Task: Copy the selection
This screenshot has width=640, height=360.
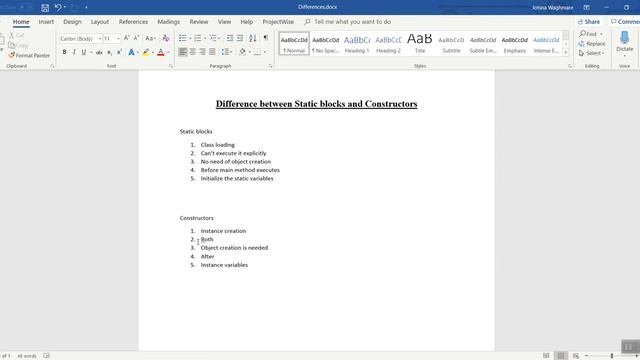Action: click(18, 45)
